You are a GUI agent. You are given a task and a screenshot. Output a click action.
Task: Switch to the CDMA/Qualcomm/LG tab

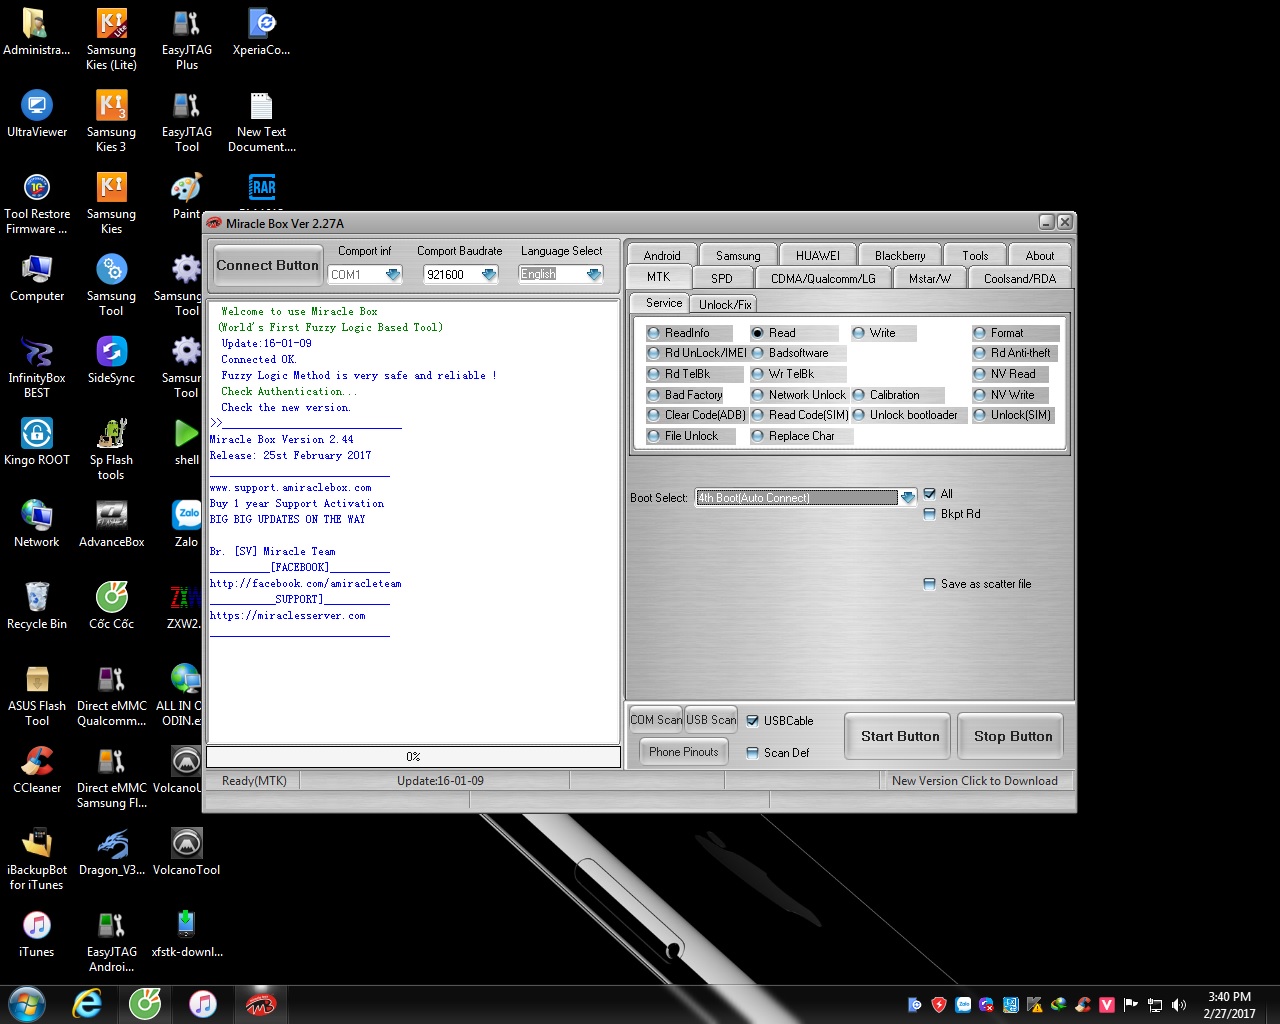(823, 279)
